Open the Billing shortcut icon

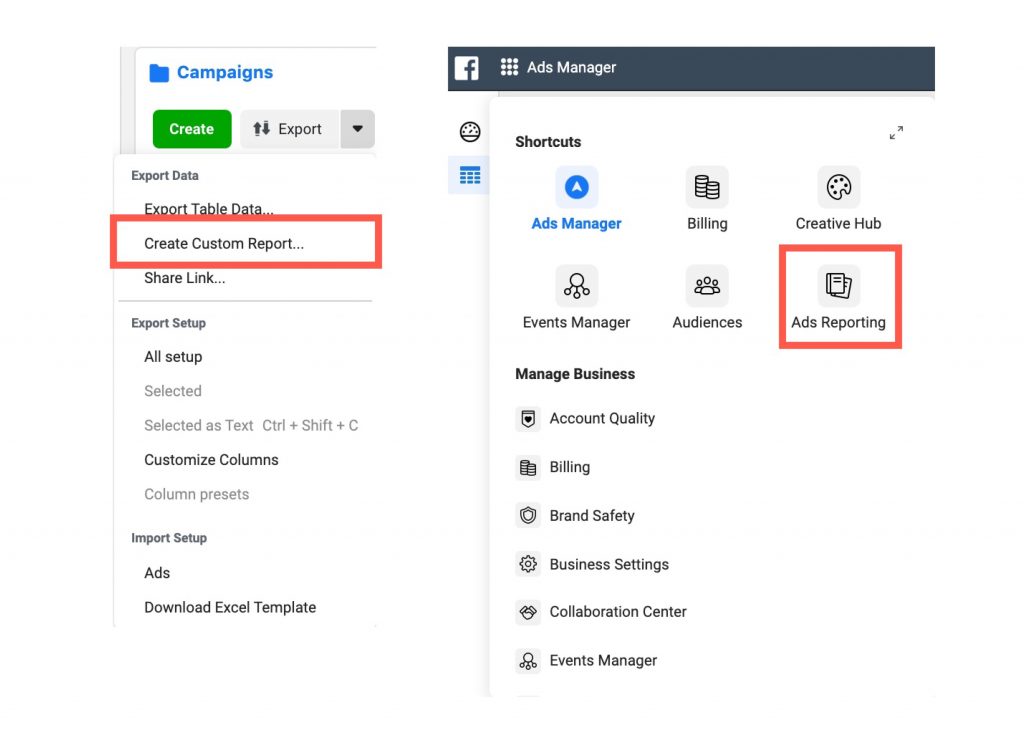click(x=707, y=187)
